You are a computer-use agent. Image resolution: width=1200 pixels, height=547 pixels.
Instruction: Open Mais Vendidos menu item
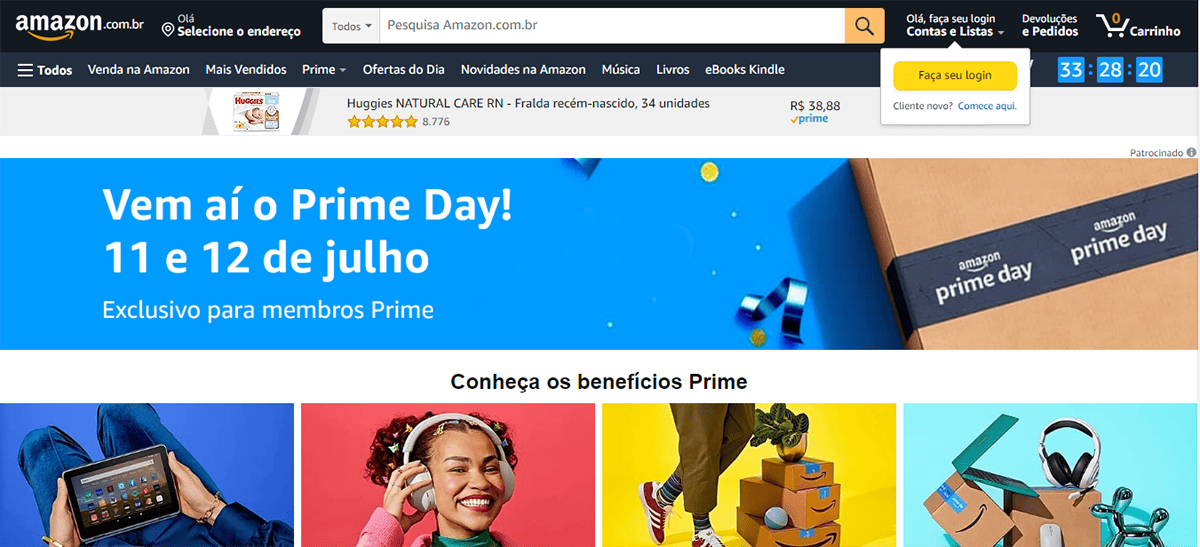pos(246,70)
